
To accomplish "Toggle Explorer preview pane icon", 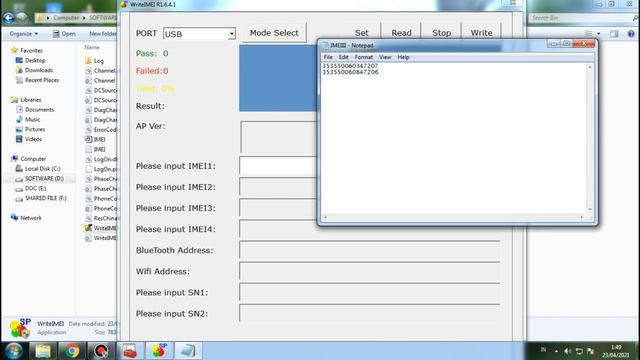I will tap(614, 34).
